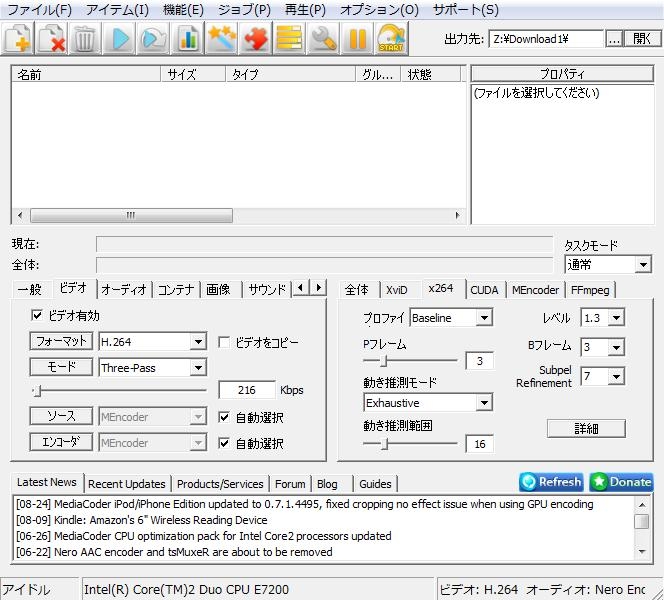Open the Three-Pass mode dropdown
664x600 pixels.
click(x=198, y=367)
